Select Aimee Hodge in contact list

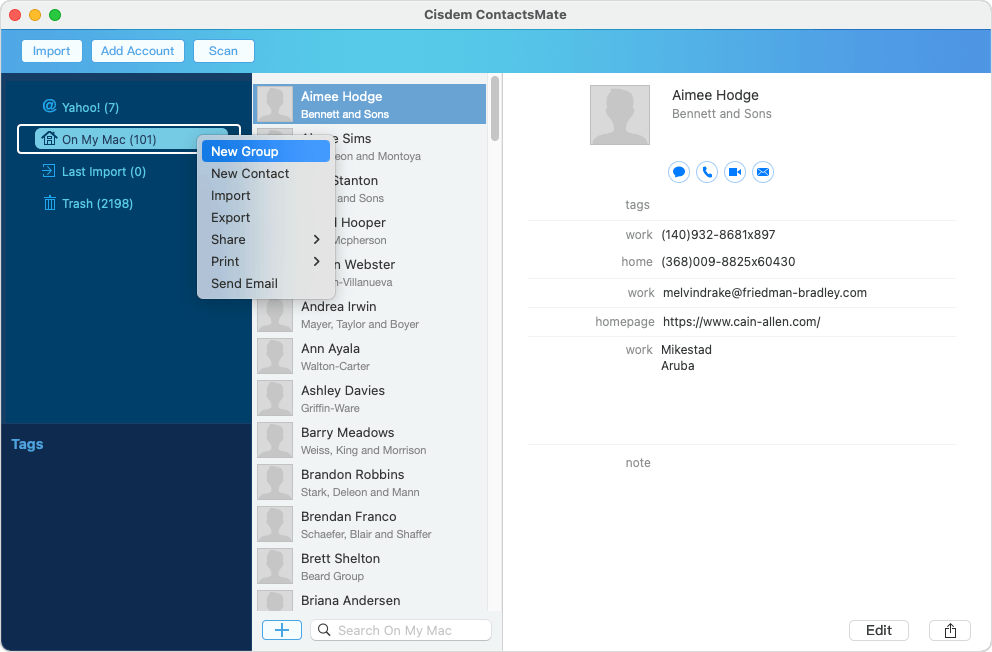point(370,104)
